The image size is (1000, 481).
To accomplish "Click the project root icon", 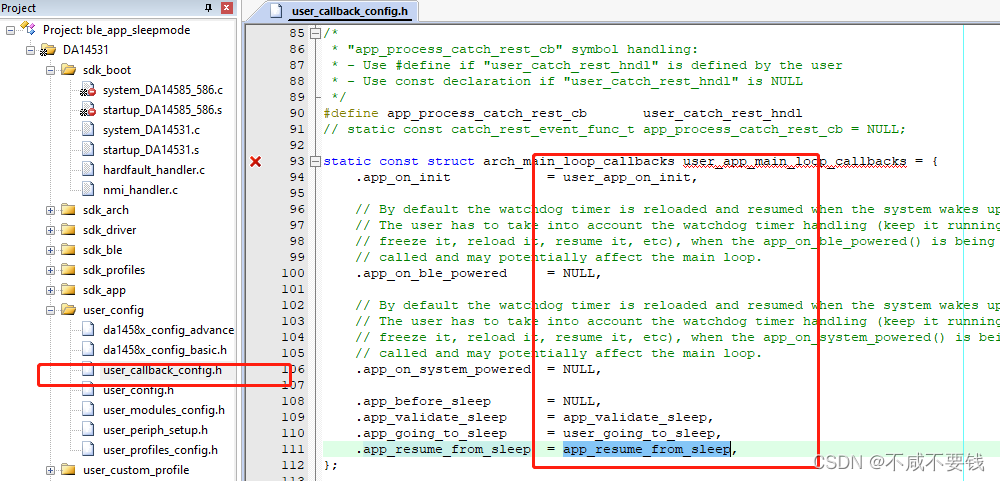I will (28, 29).
